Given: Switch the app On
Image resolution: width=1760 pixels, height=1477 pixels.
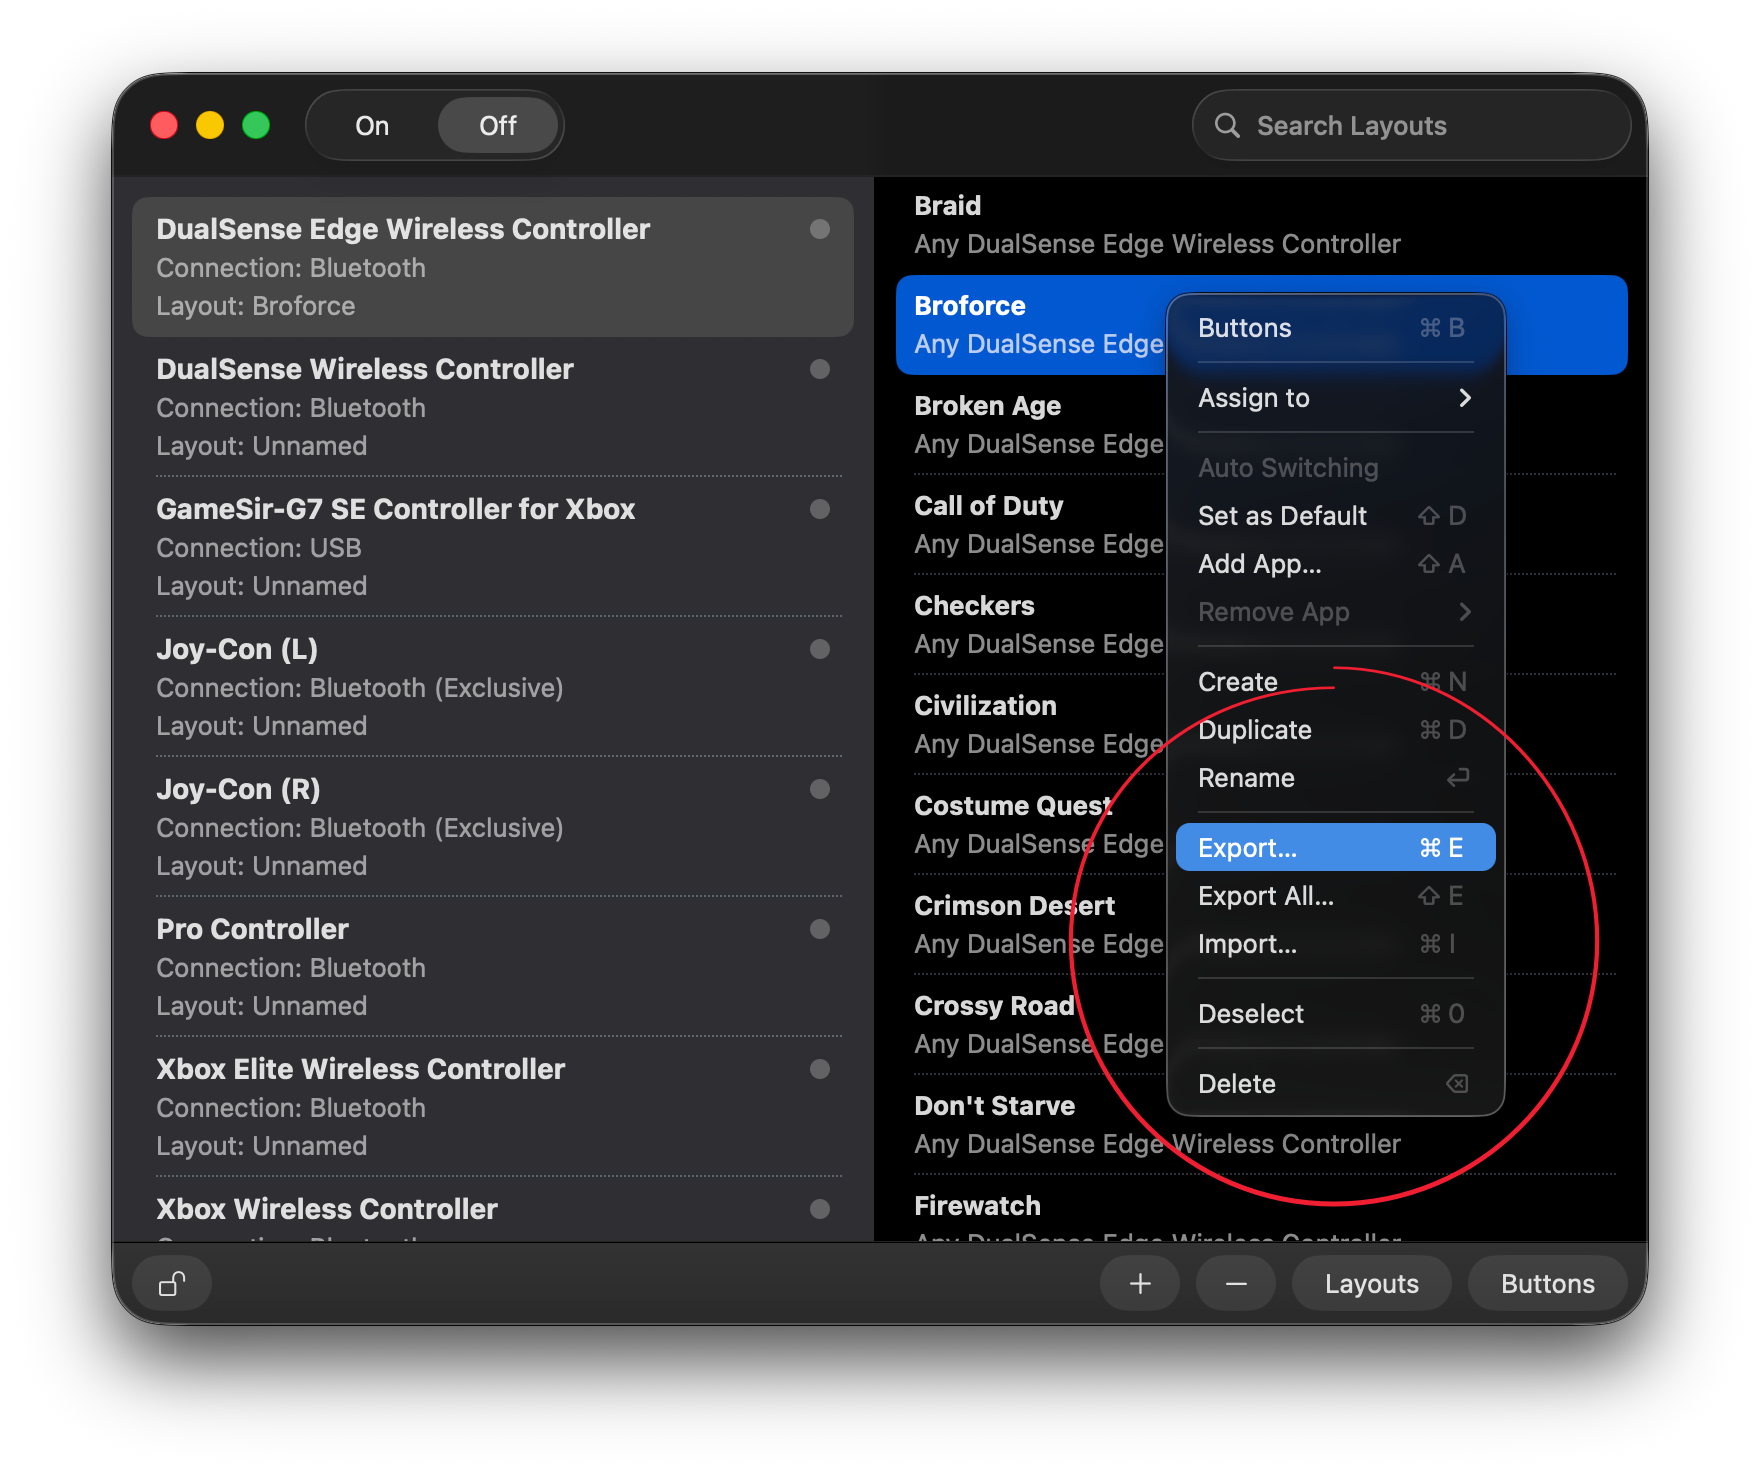Looking at the screenshot, I should 372,125.
